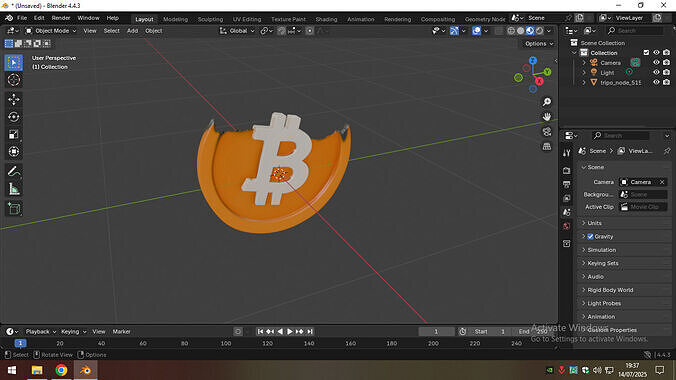
Task: Open the Object Mode dropdown
Action: tap(51, 31)
